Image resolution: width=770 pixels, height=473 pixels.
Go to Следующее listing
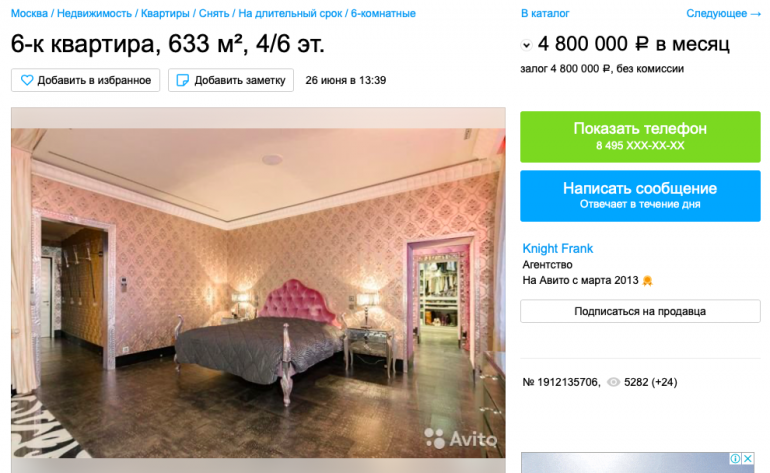click(723, 14)
